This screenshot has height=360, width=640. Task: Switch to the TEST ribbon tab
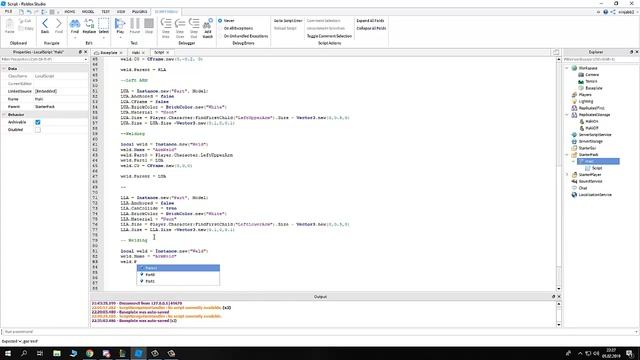[106, 12]
